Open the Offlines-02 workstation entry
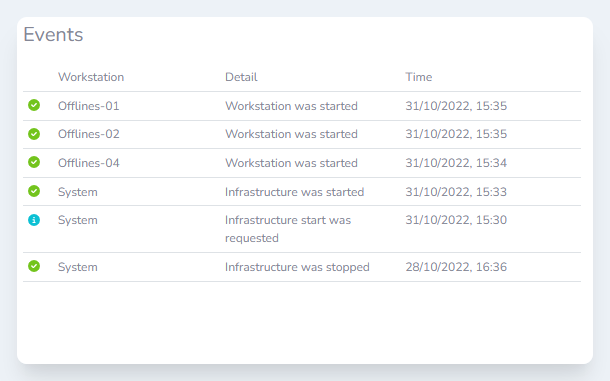 [x=89, y=134]
